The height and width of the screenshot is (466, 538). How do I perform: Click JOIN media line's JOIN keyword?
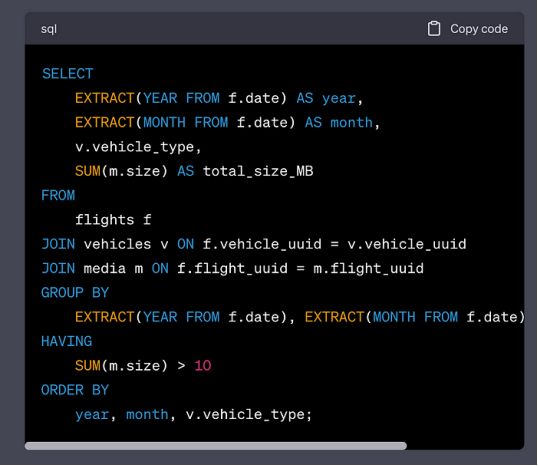point(58,269)
